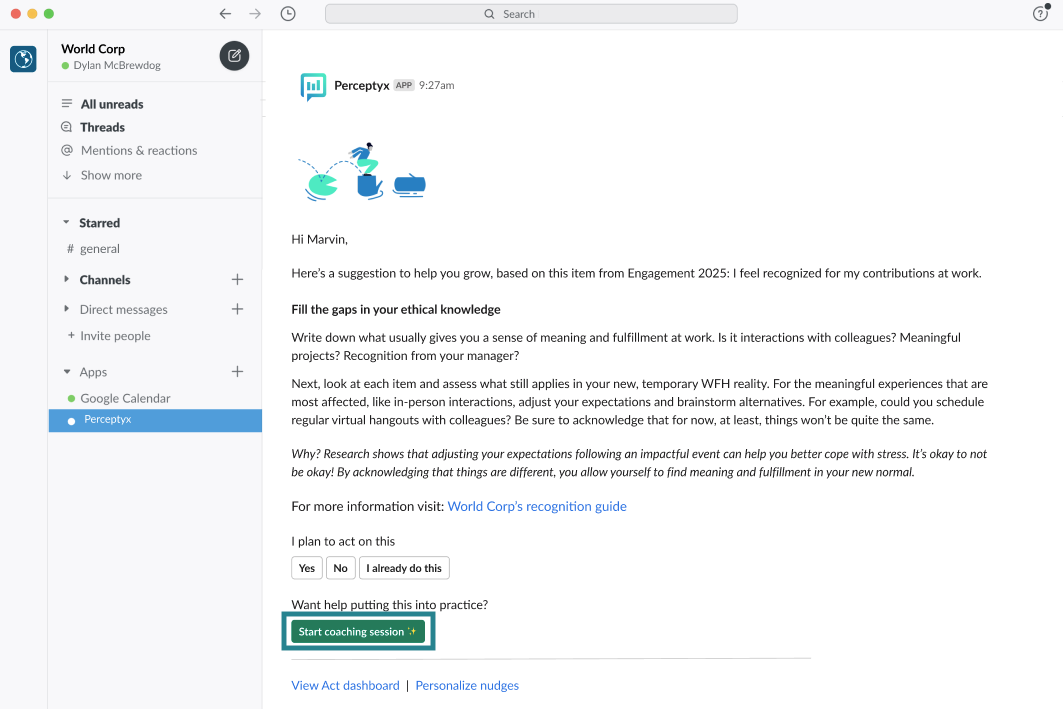Open View Act dashboard link
This screenshot has height=709, width=1063.
click(346, 685)
